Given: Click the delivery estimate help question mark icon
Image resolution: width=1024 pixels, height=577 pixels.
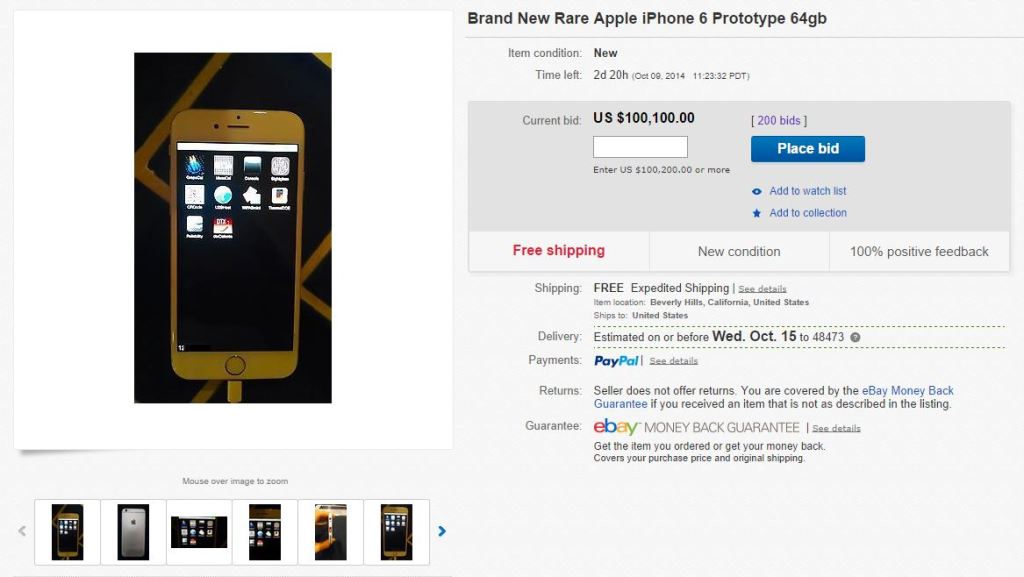Looking at the screenshot, I should click(855, 337).
